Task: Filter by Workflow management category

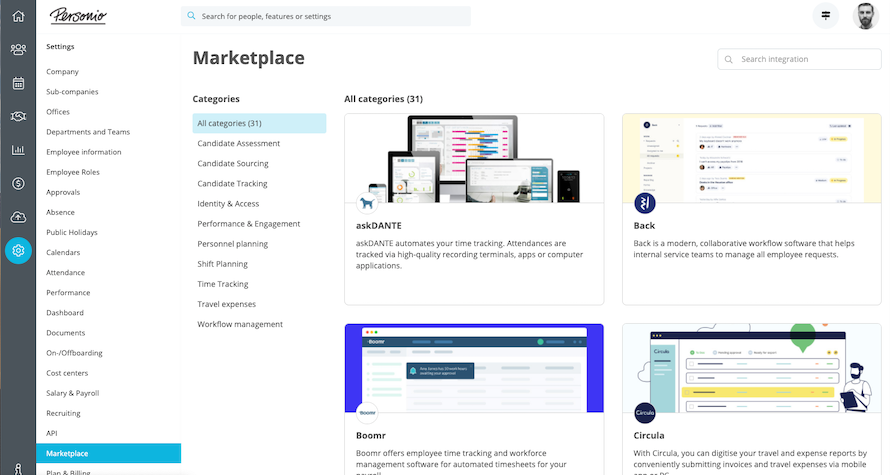Action: [x=240, y=324]
